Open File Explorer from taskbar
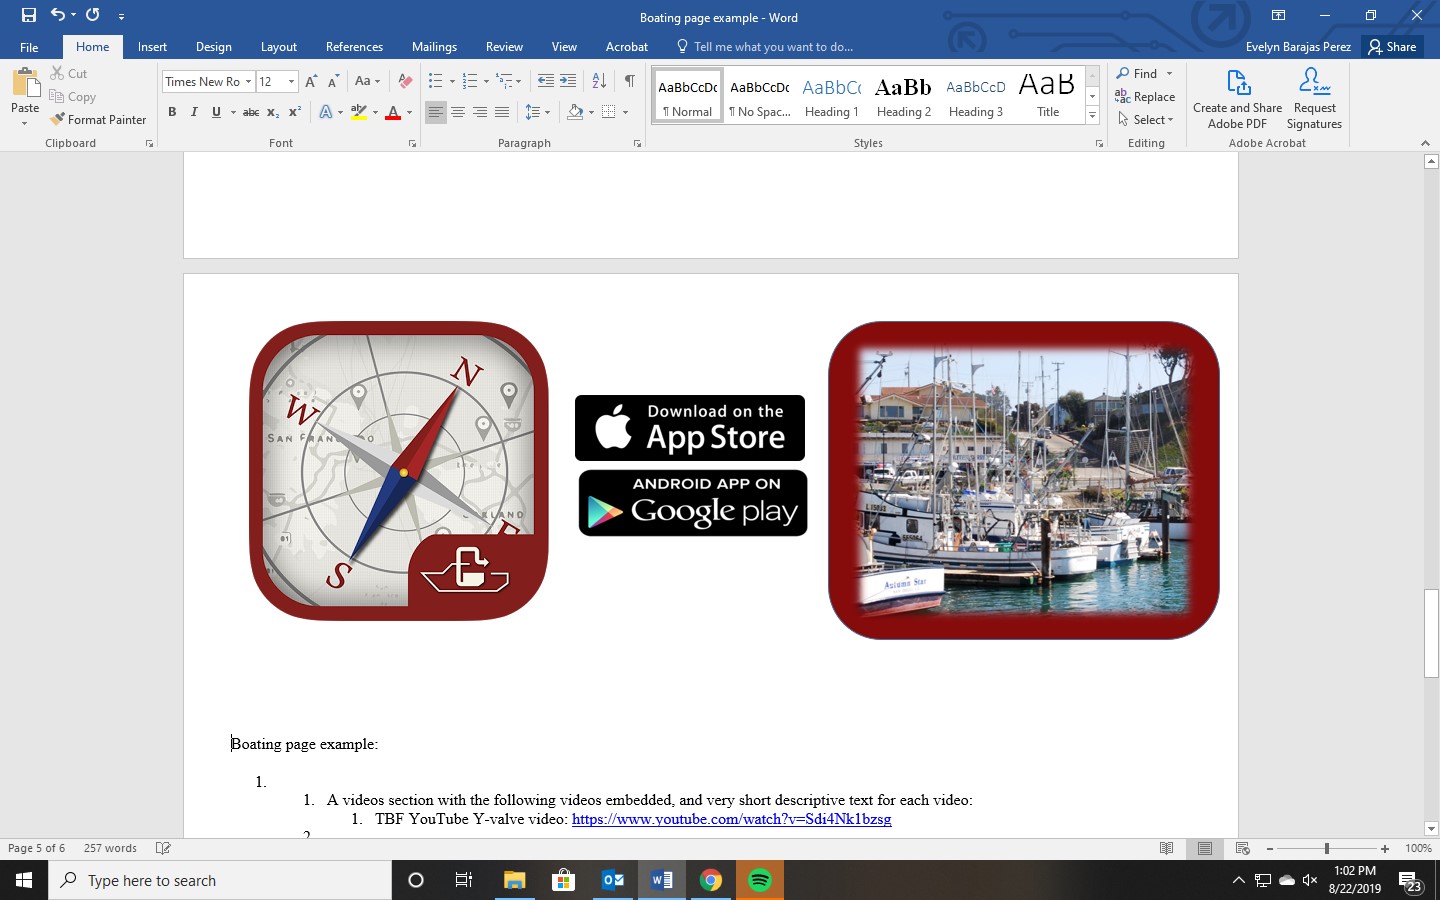 tap(514, 880)
